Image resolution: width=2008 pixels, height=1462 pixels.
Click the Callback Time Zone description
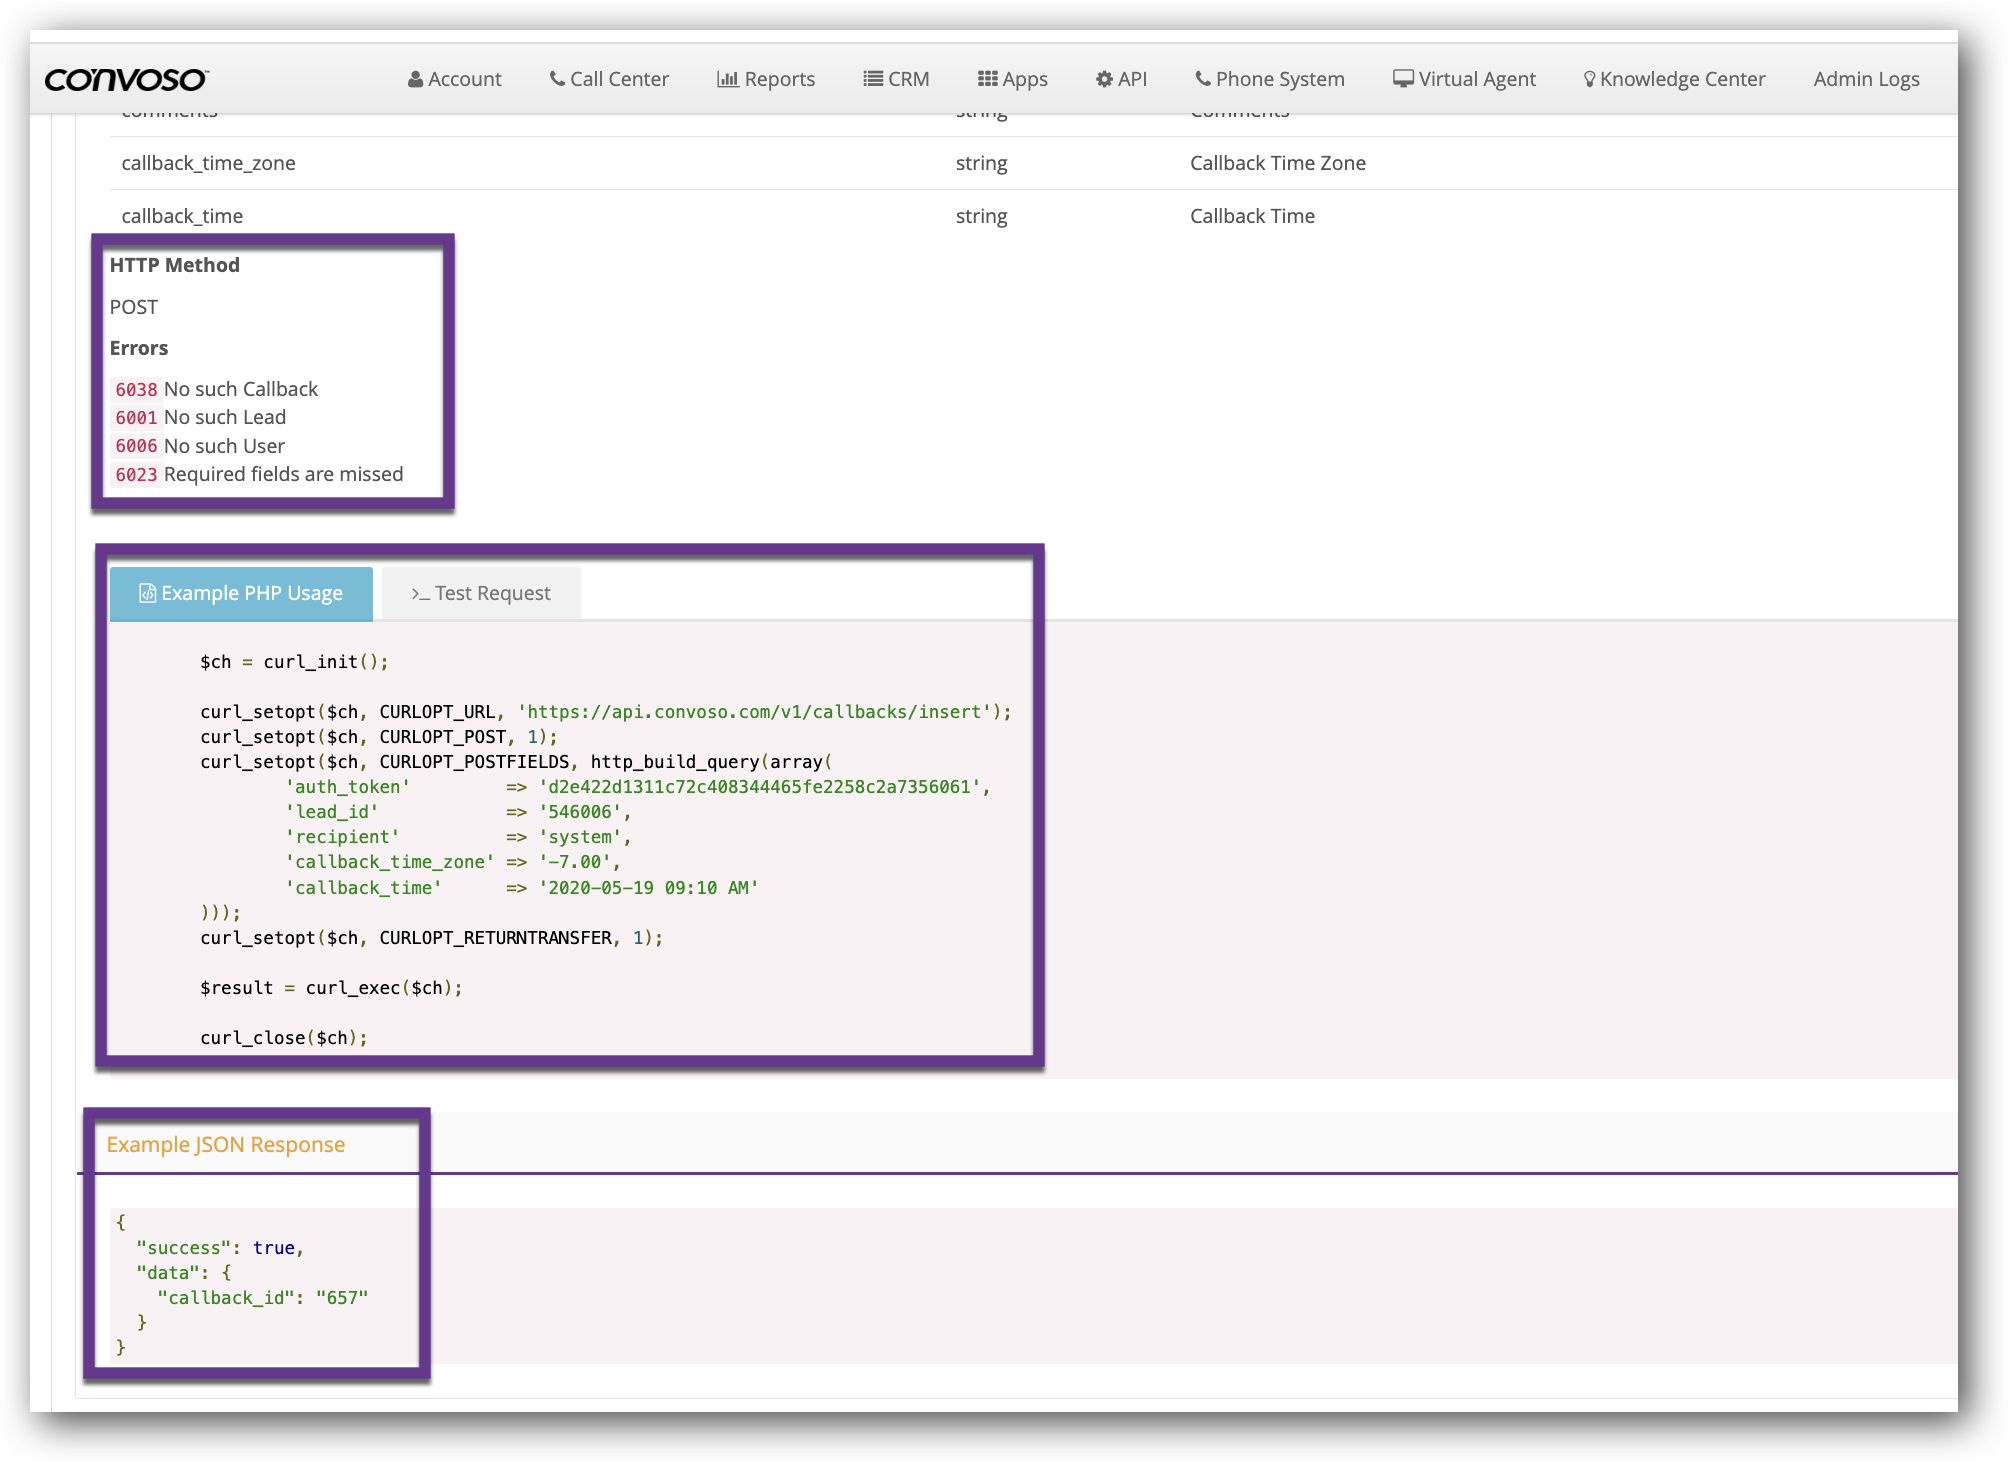coord(1277,163)
